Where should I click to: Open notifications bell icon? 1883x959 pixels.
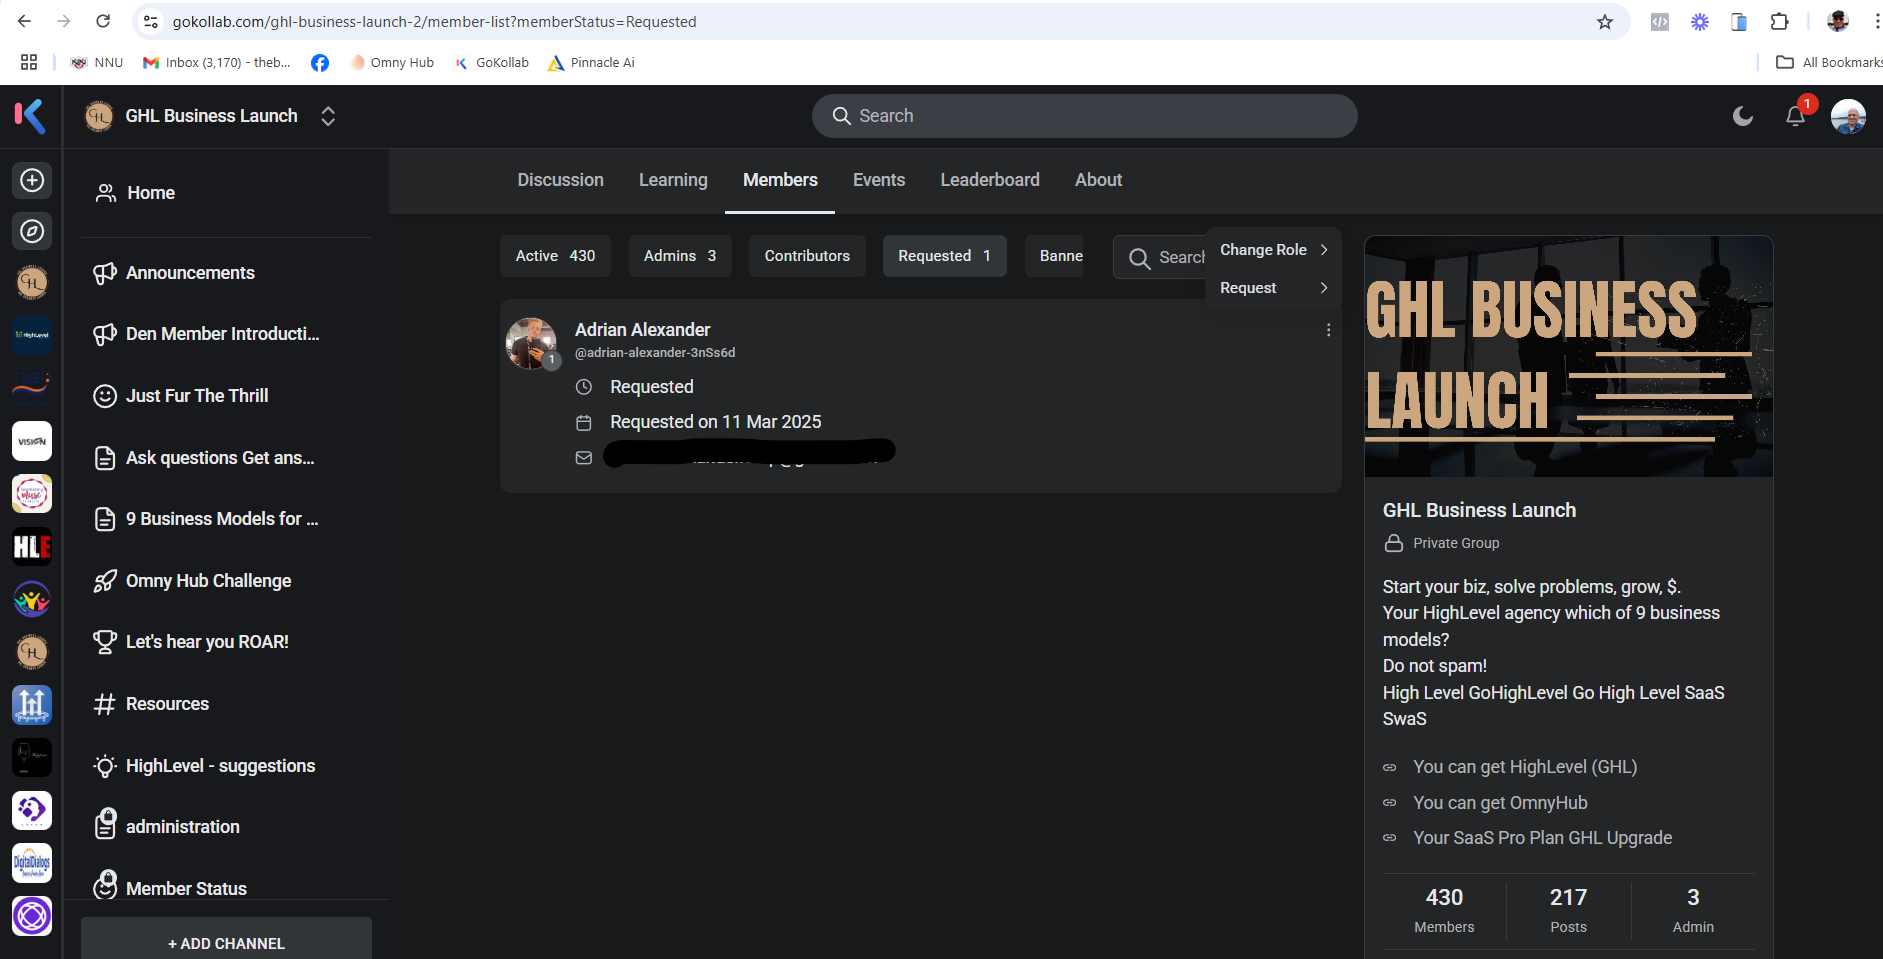1795,116
